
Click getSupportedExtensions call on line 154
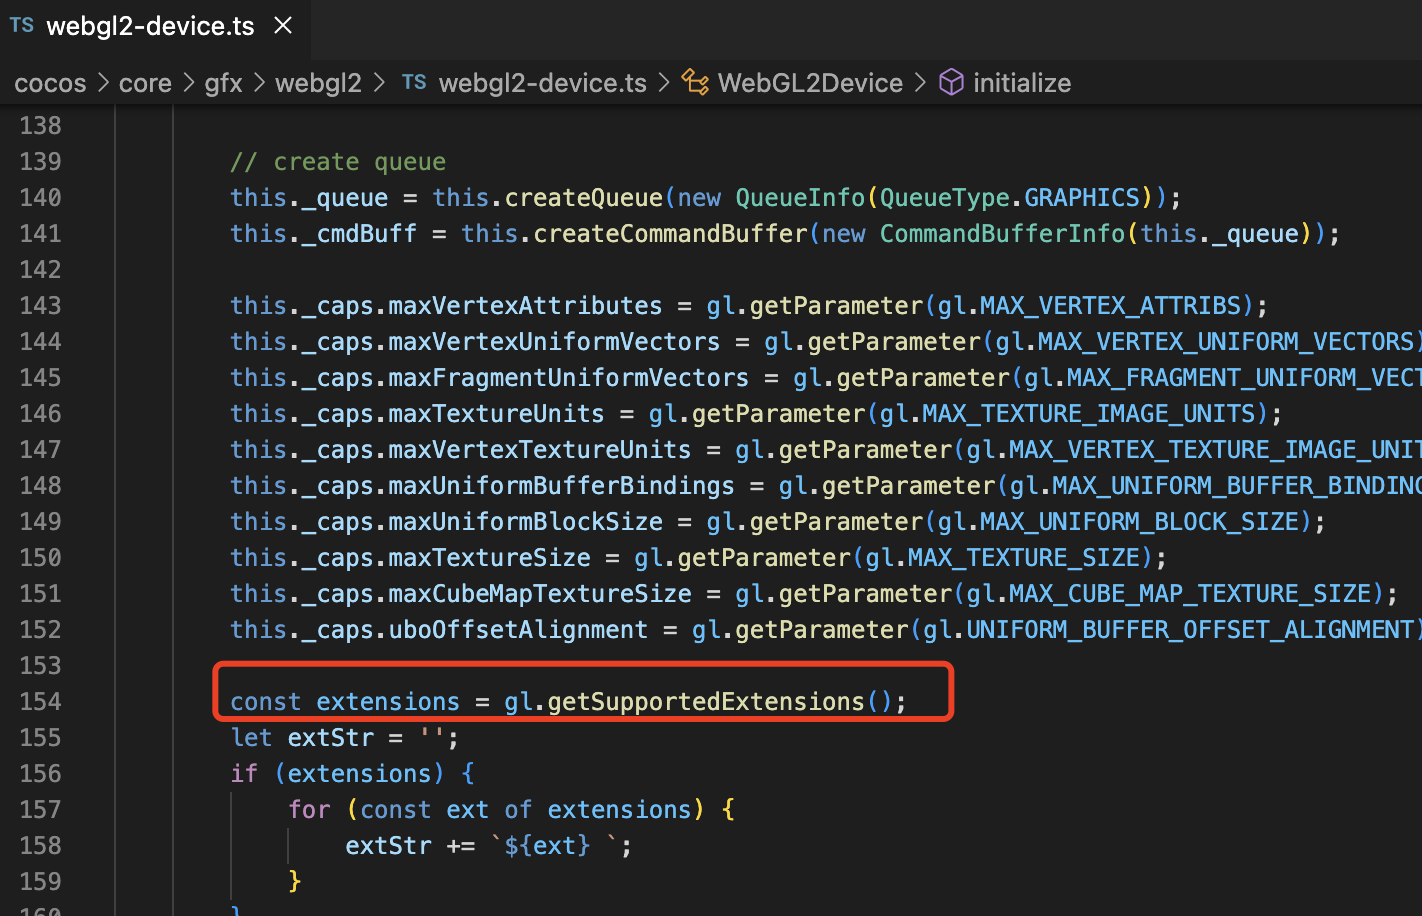(705, 701)
